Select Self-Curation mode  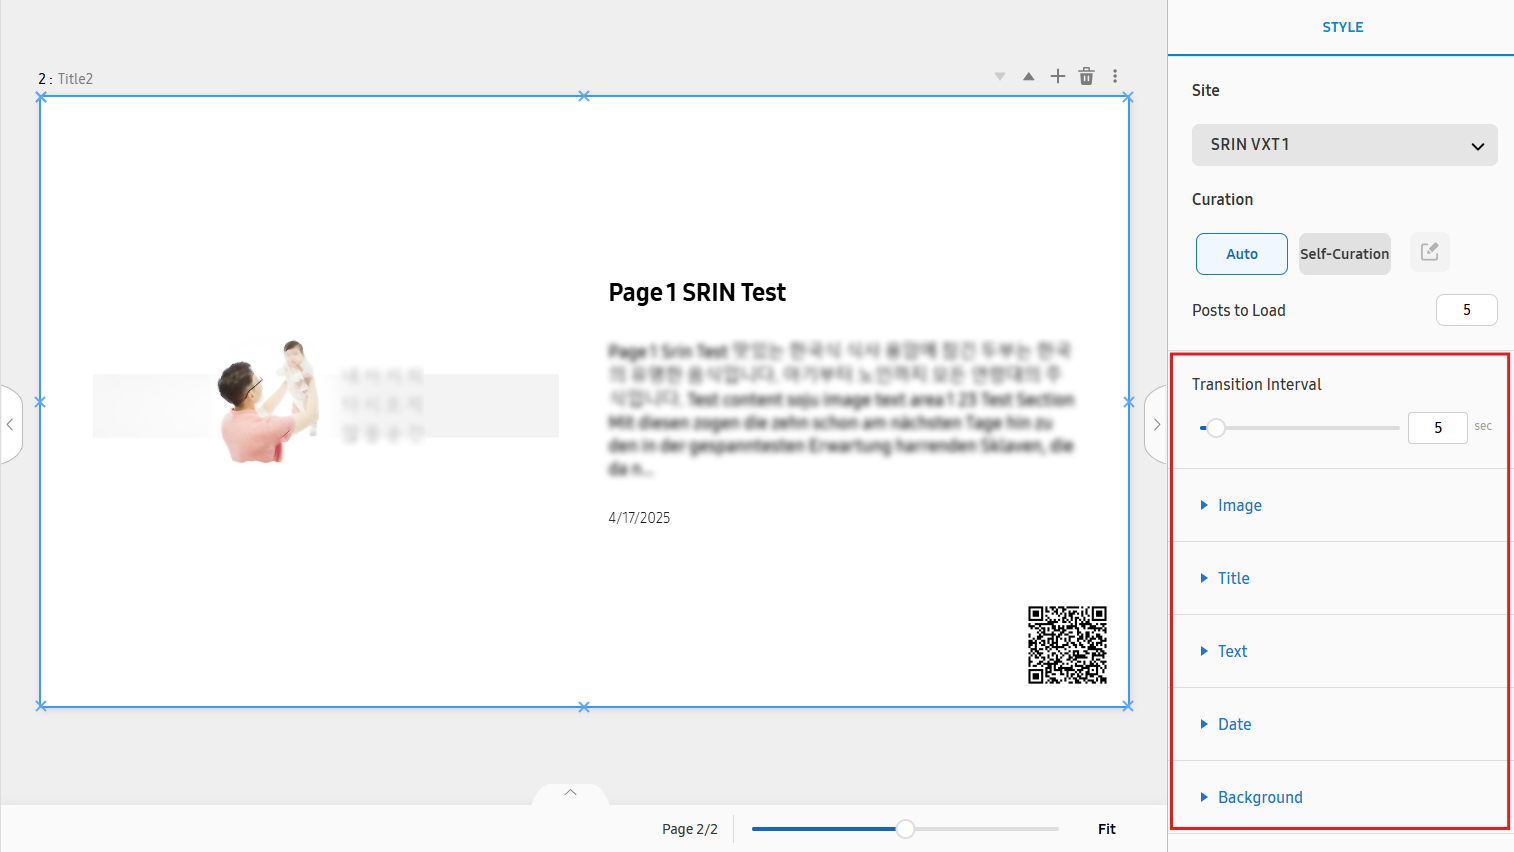[1344, 254]
